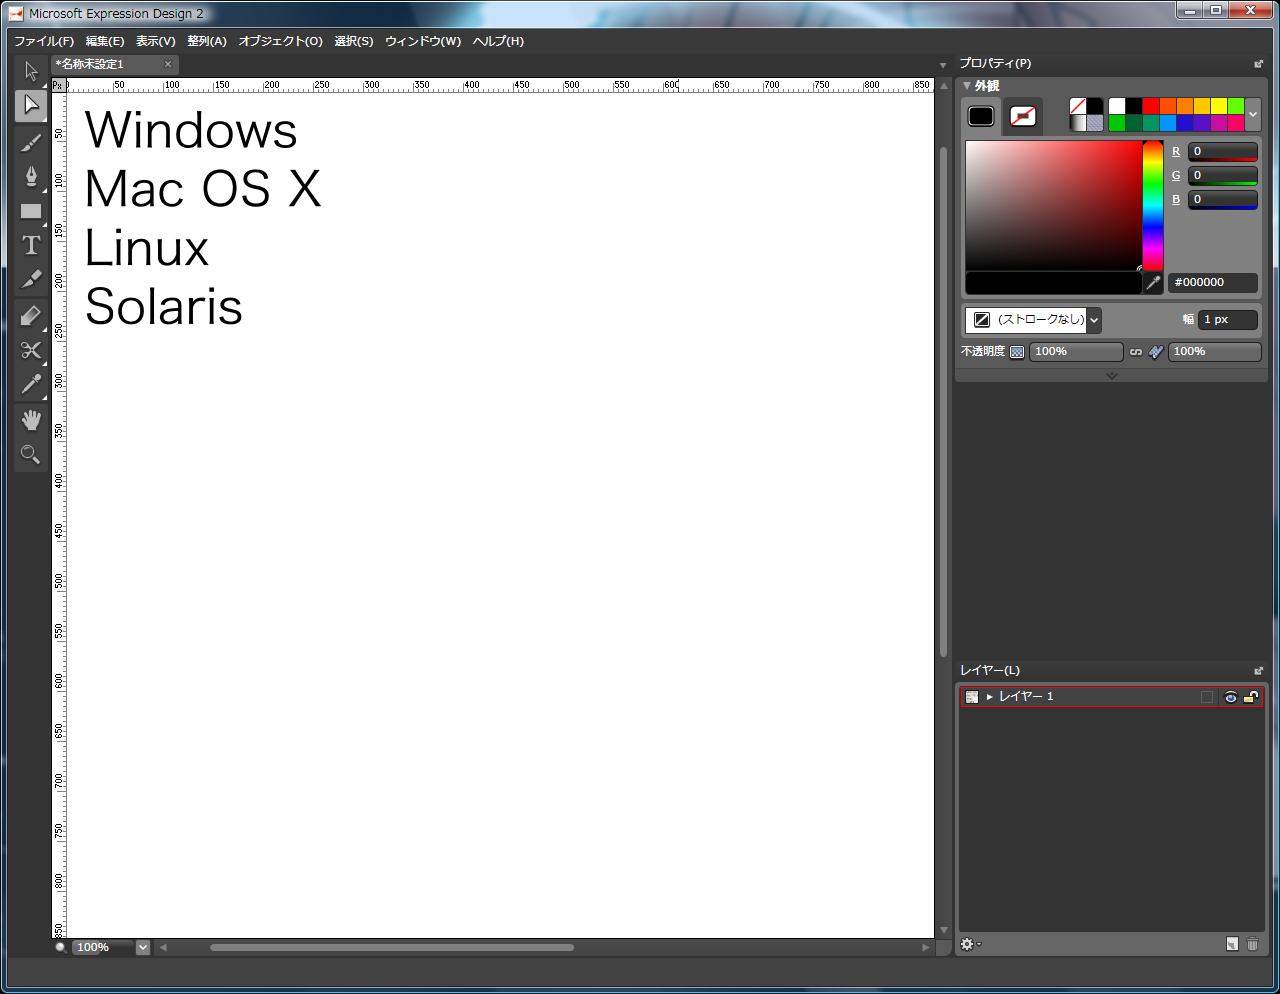
Task: Pick the red color swatch
Action: point(1151,106)
